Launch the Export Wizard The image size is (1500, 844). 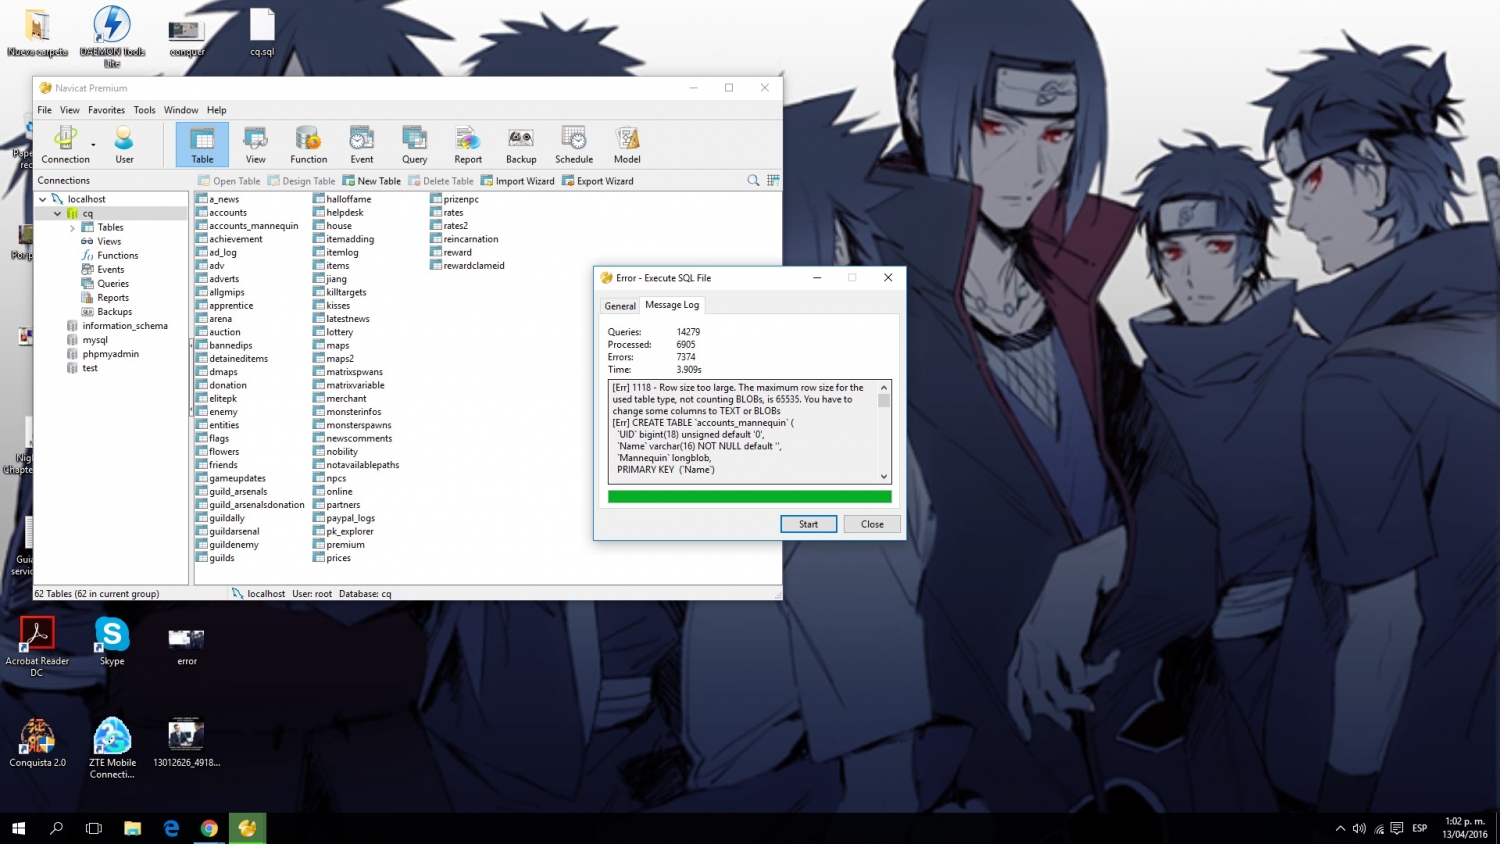[598, 181]
